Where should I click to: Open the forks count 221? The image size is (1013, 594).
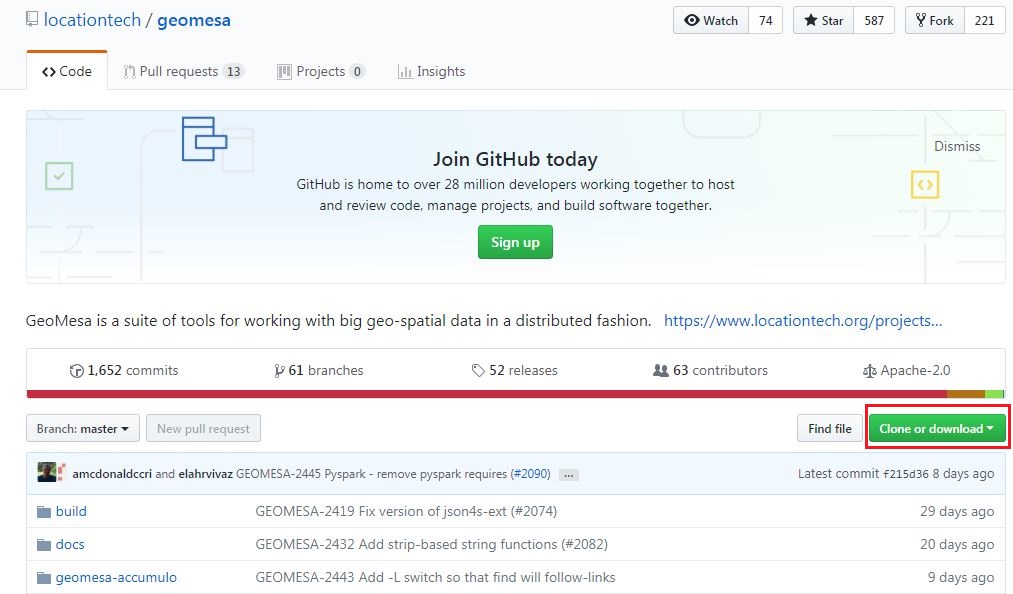tap(985, 20)
